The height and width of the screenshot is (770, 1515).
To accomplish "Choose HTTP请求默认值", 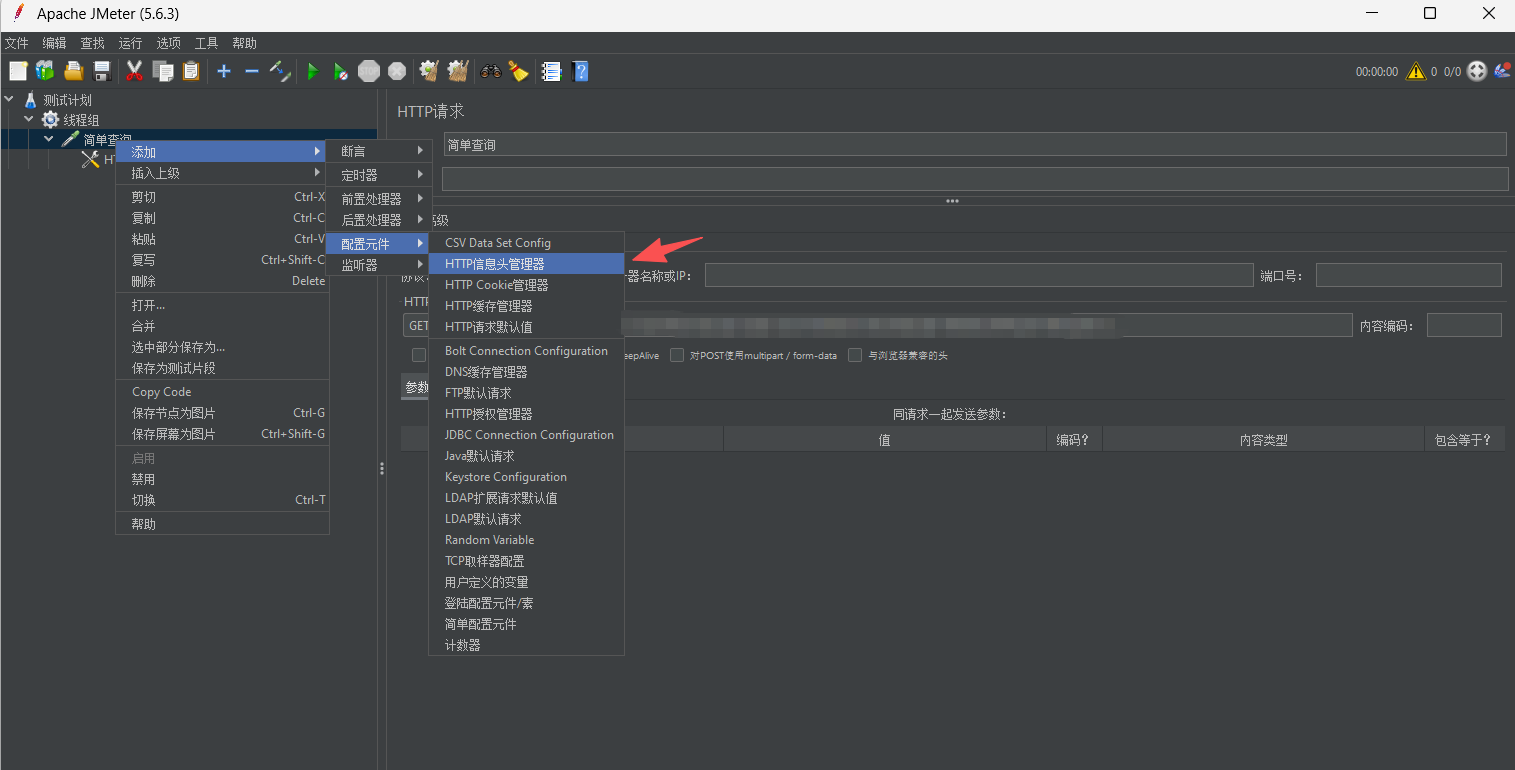I will [x=526, y=327].
